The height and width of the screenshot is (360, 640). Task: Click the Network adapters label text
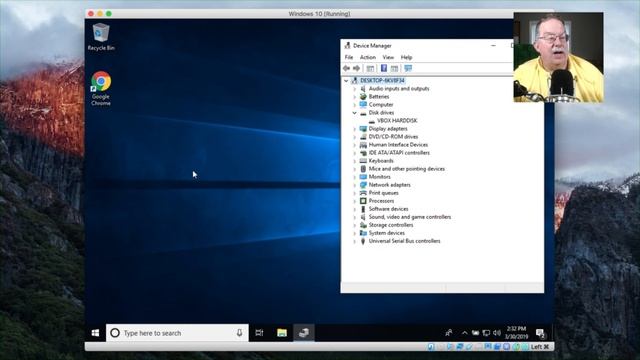point(389,185)
